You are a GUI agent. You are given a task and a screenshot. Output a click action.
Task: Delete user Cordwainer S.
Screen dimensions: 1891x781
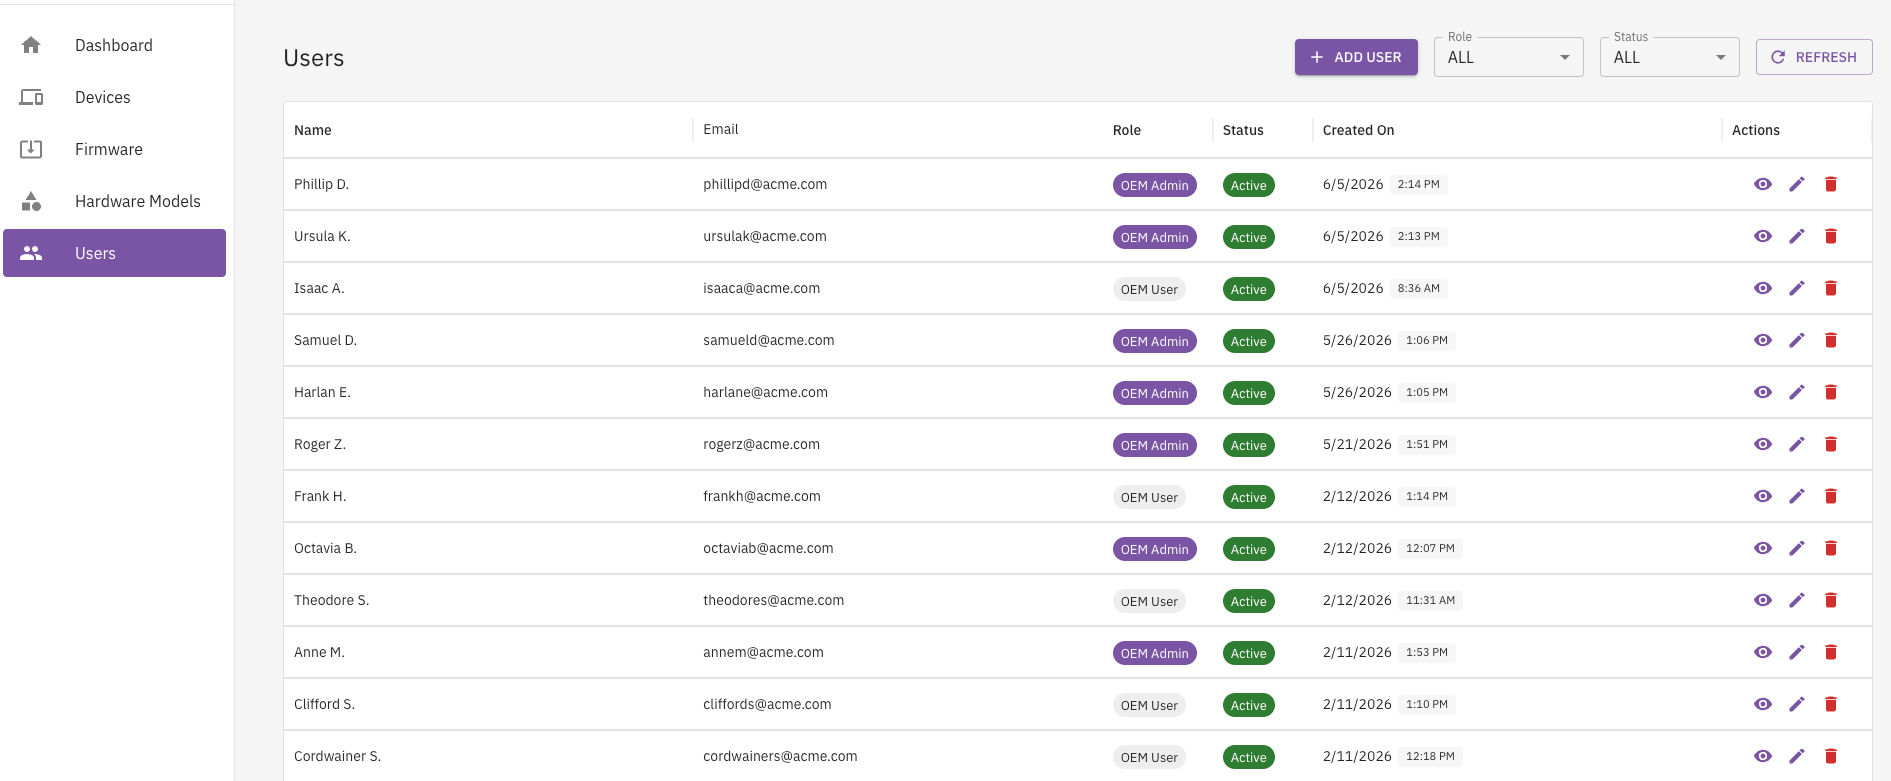pos(1831,756)
